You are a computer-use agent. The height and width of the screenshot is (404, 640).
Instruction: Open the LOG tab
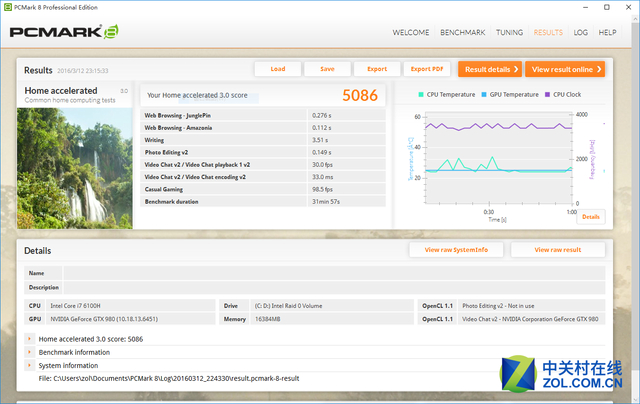tap(581, 32)
